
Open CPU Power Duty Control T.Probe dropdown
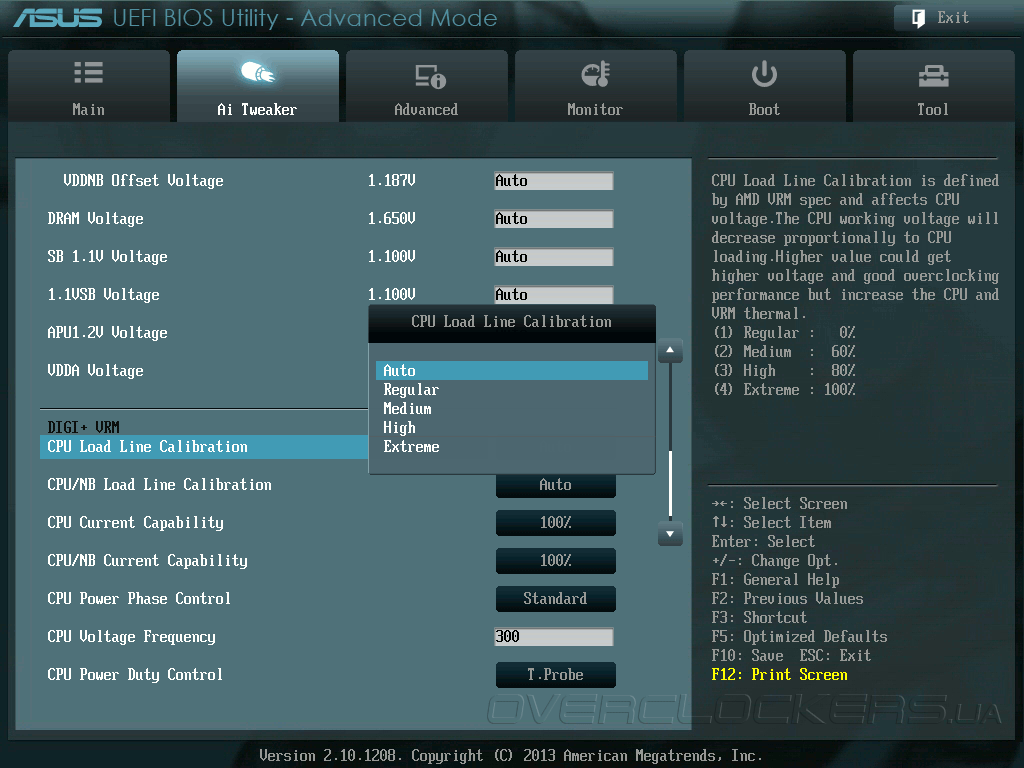click(x=556, y=675)
